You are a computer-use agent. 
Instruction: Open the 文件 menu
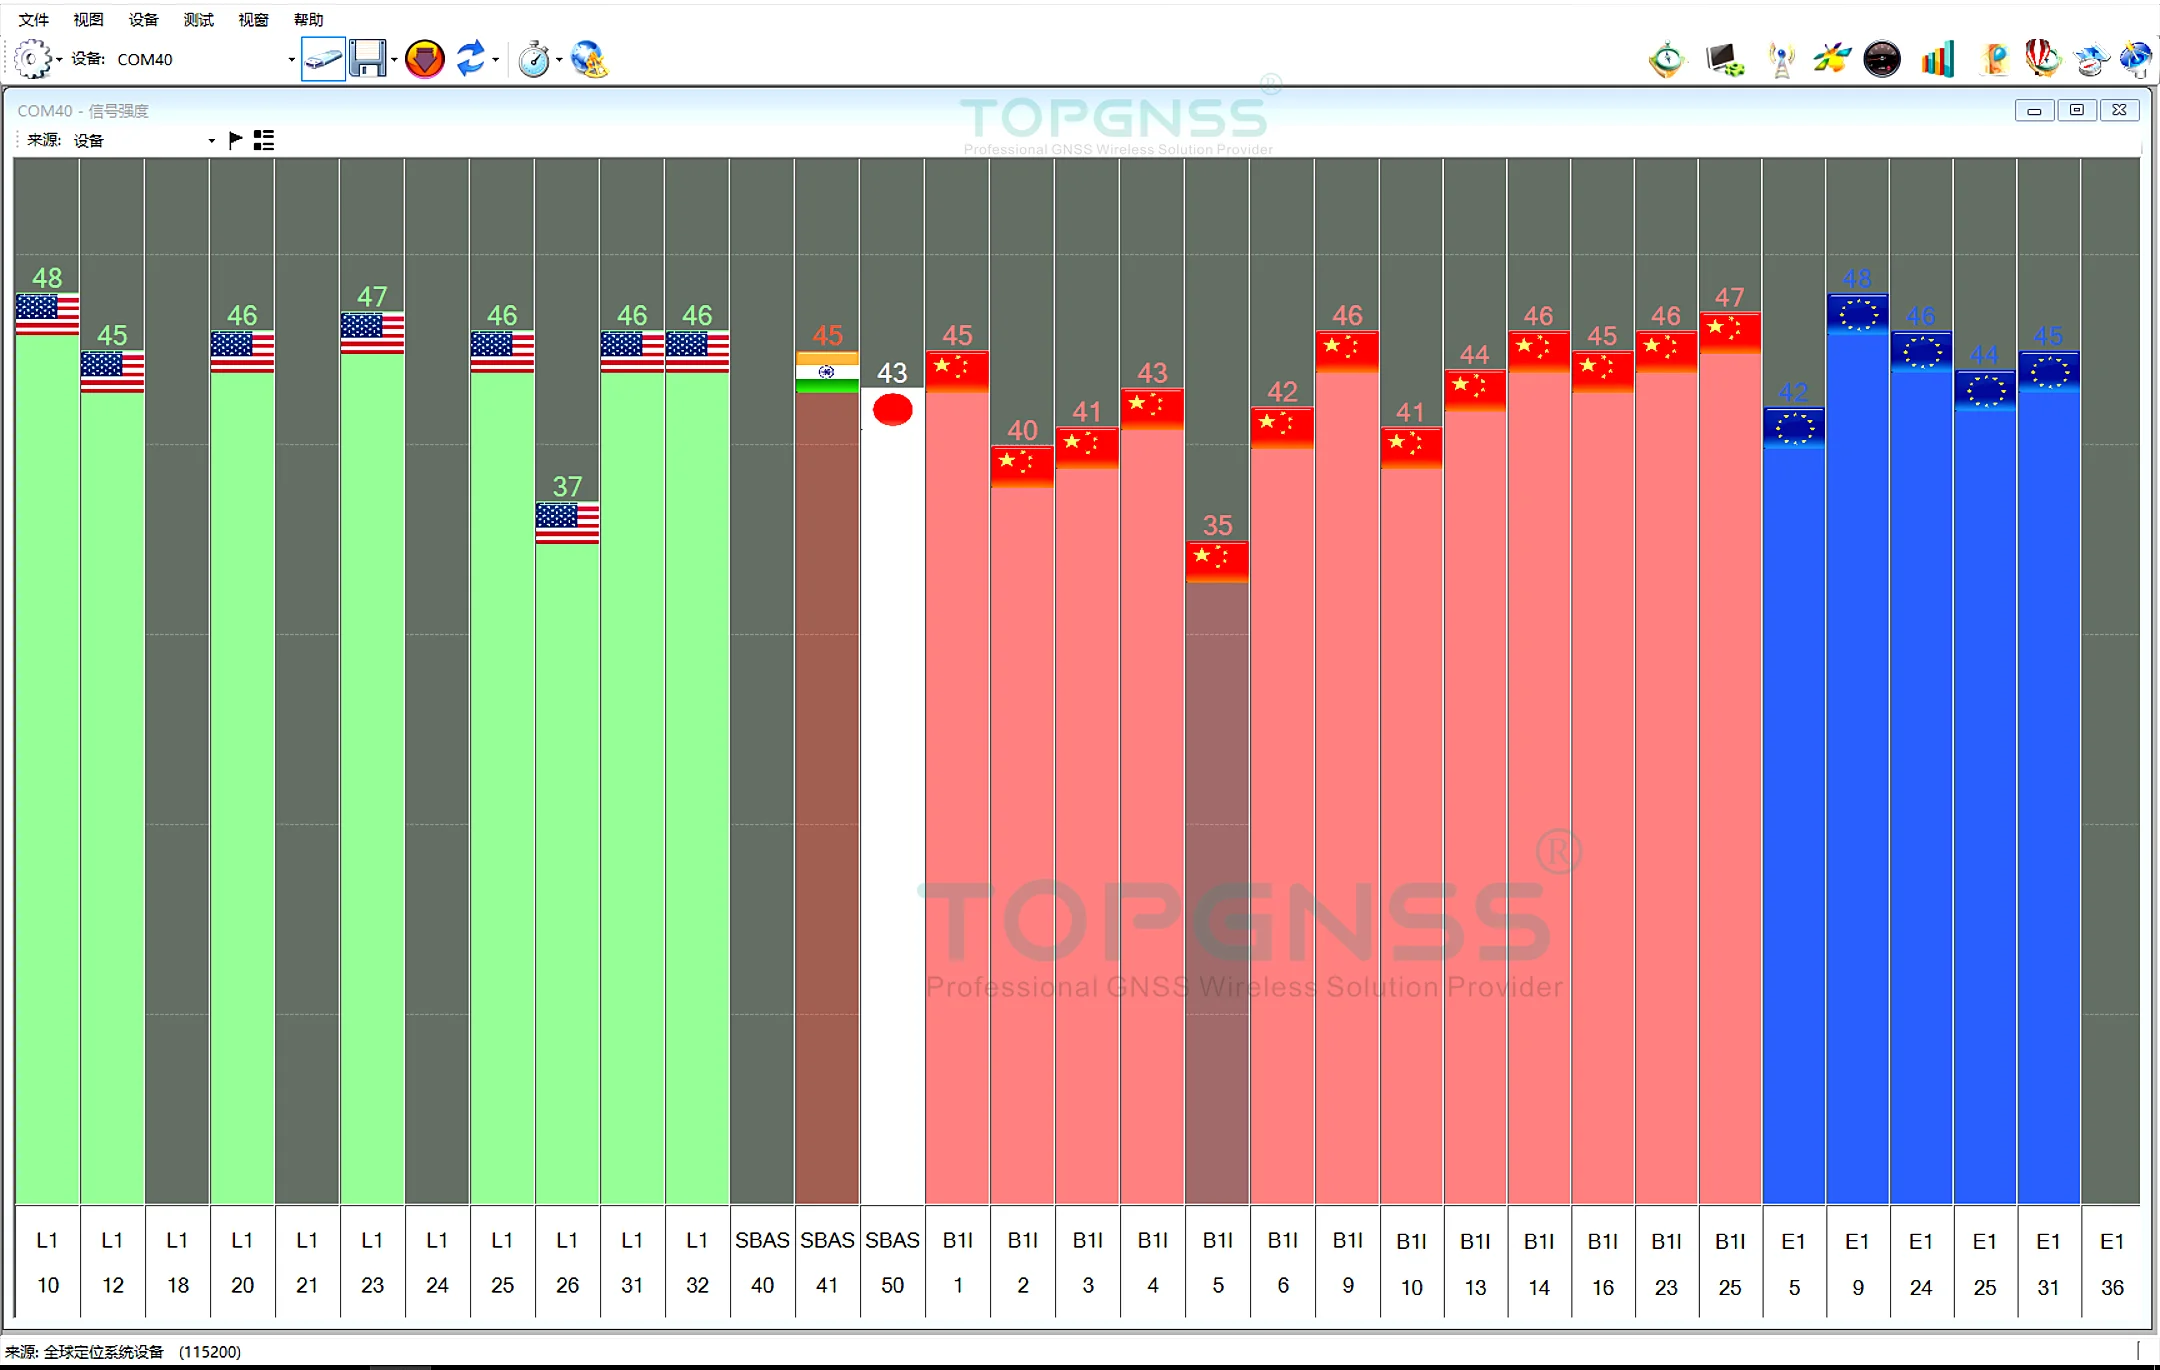(x=33, y=20)
